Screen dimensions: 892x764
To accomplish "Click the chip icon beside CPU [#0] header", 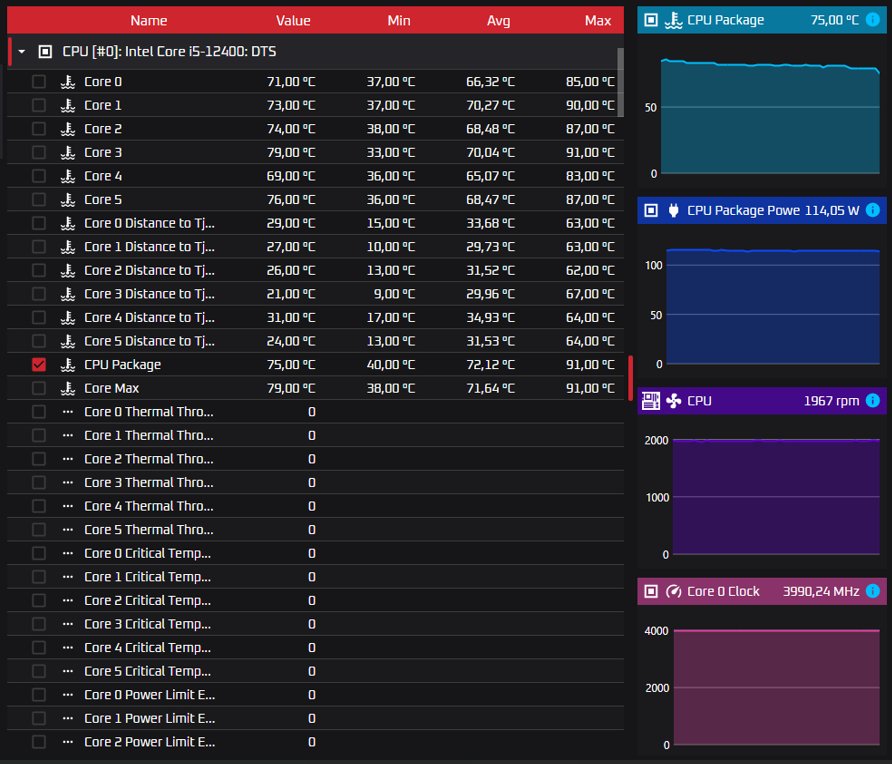I will point(45,52).
